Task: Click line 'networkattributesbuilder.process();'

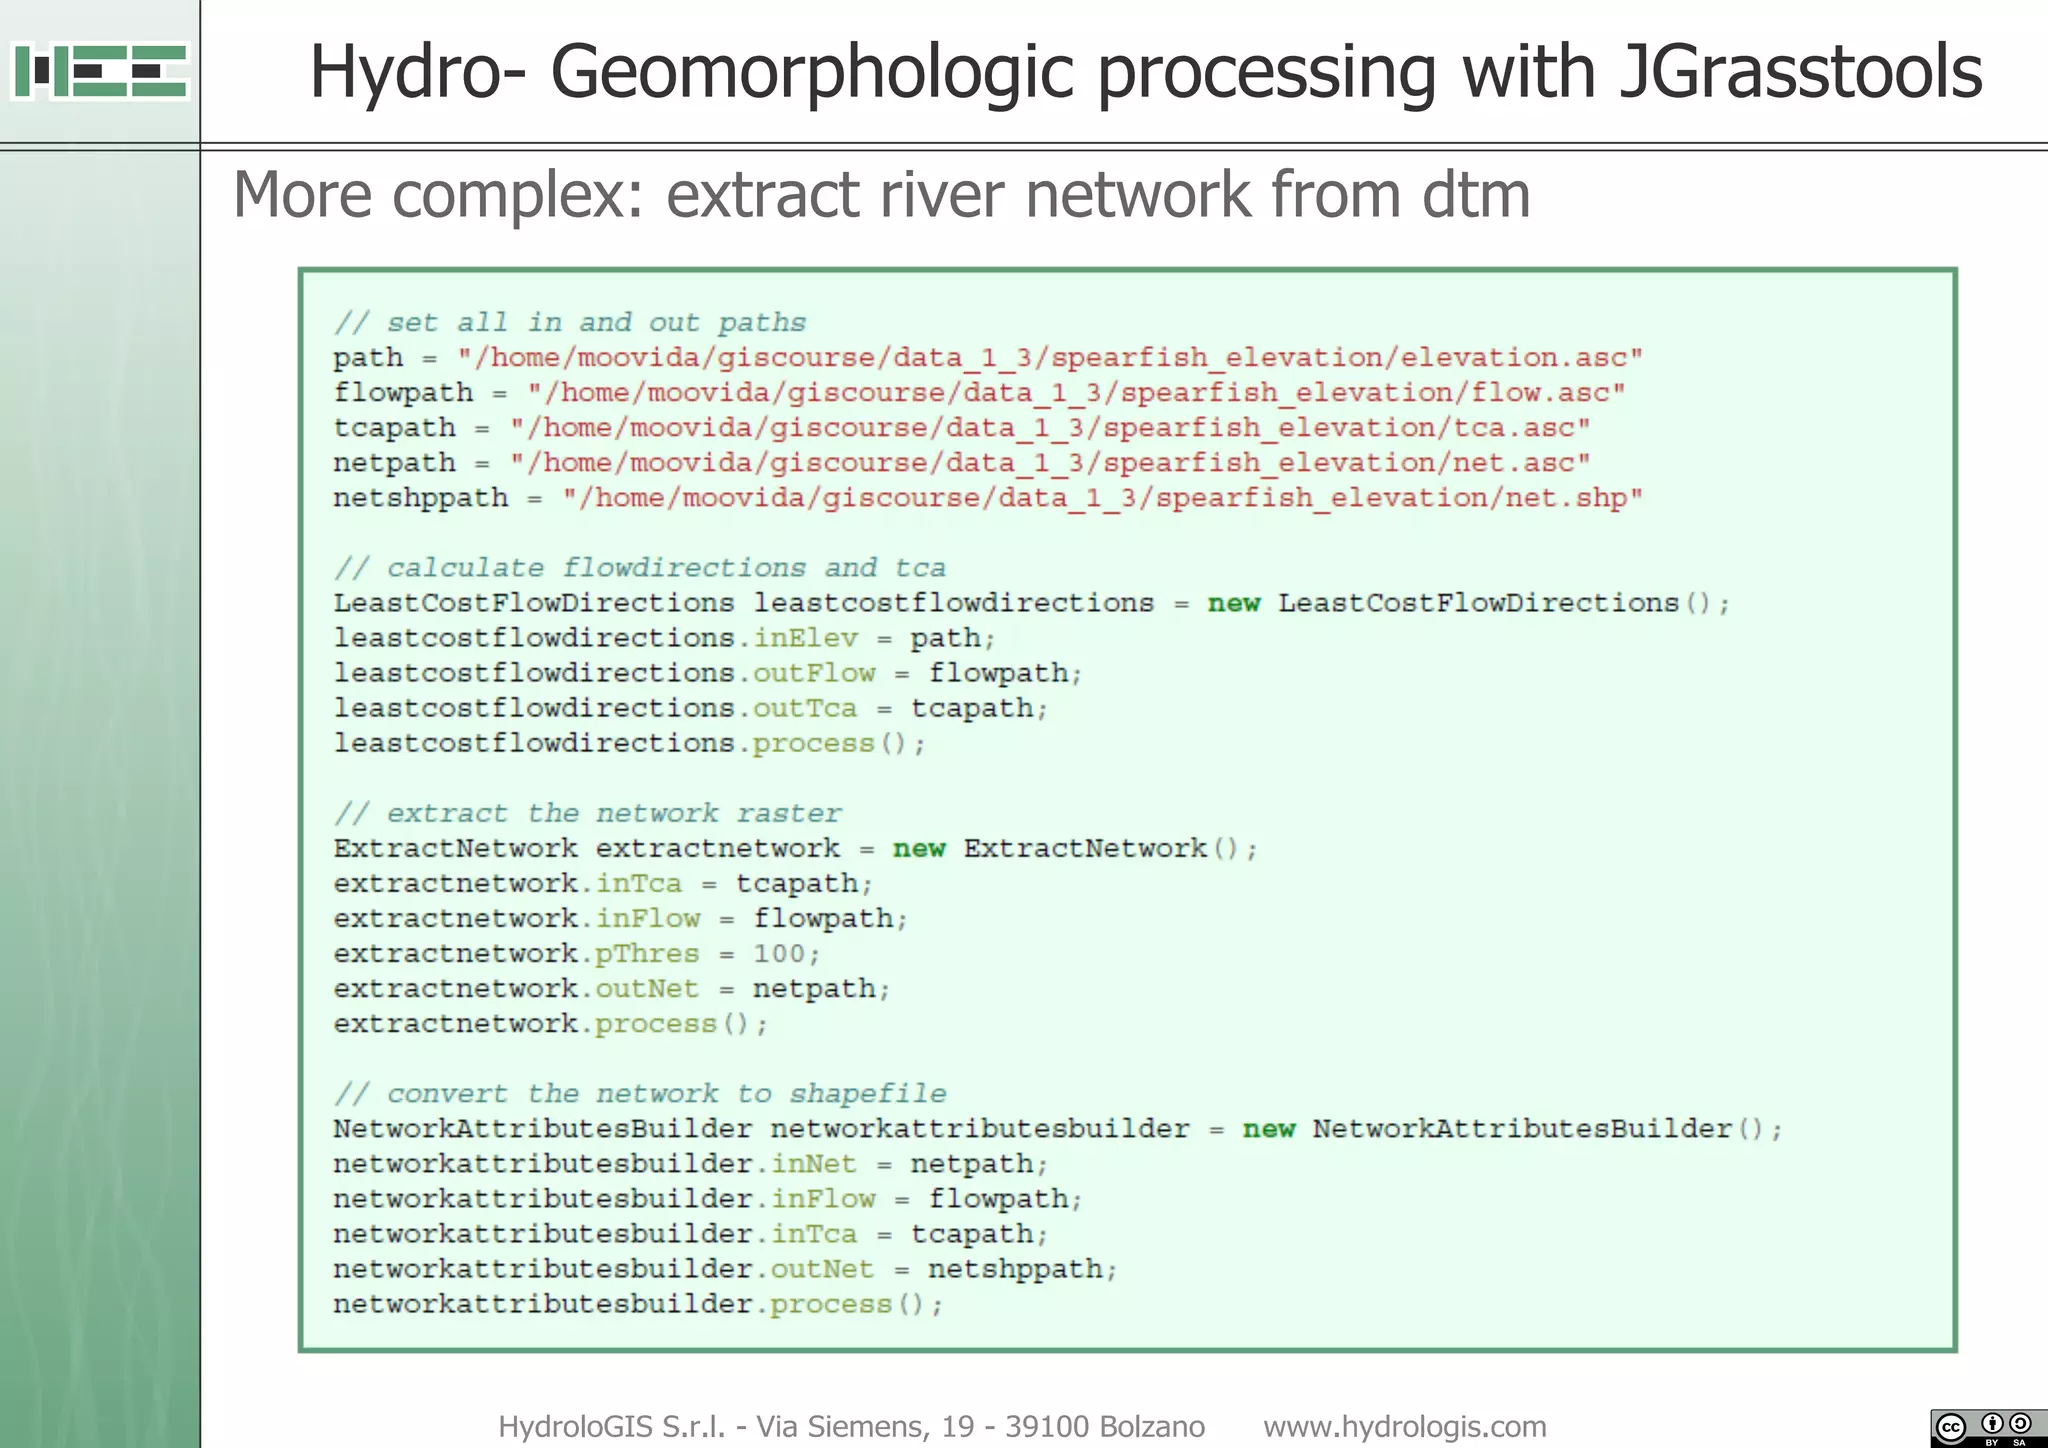Action: [x=639, y=1303]
